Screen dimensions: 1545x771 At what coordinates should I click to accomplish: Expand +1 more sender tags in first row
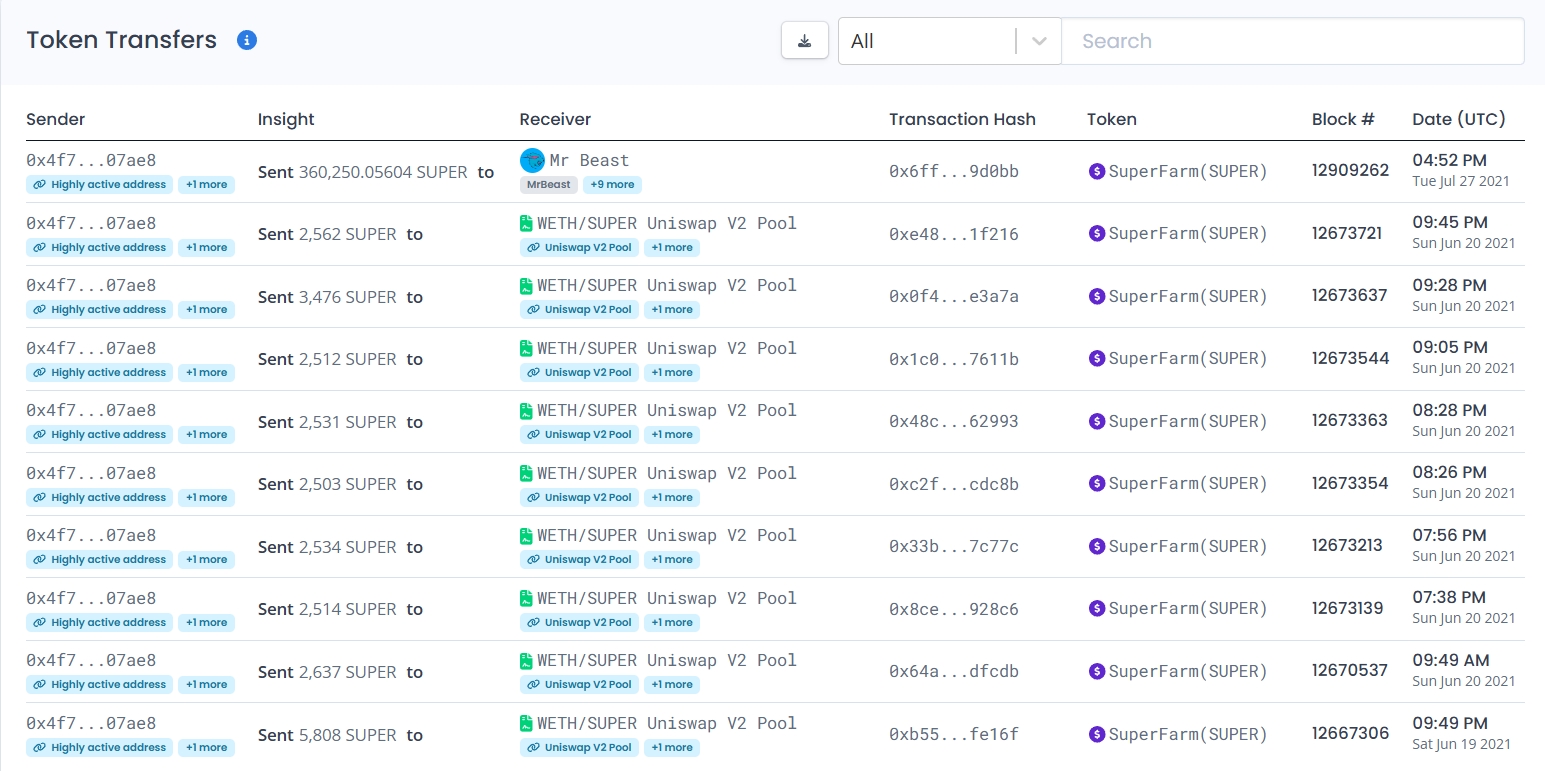pos(206,185)
